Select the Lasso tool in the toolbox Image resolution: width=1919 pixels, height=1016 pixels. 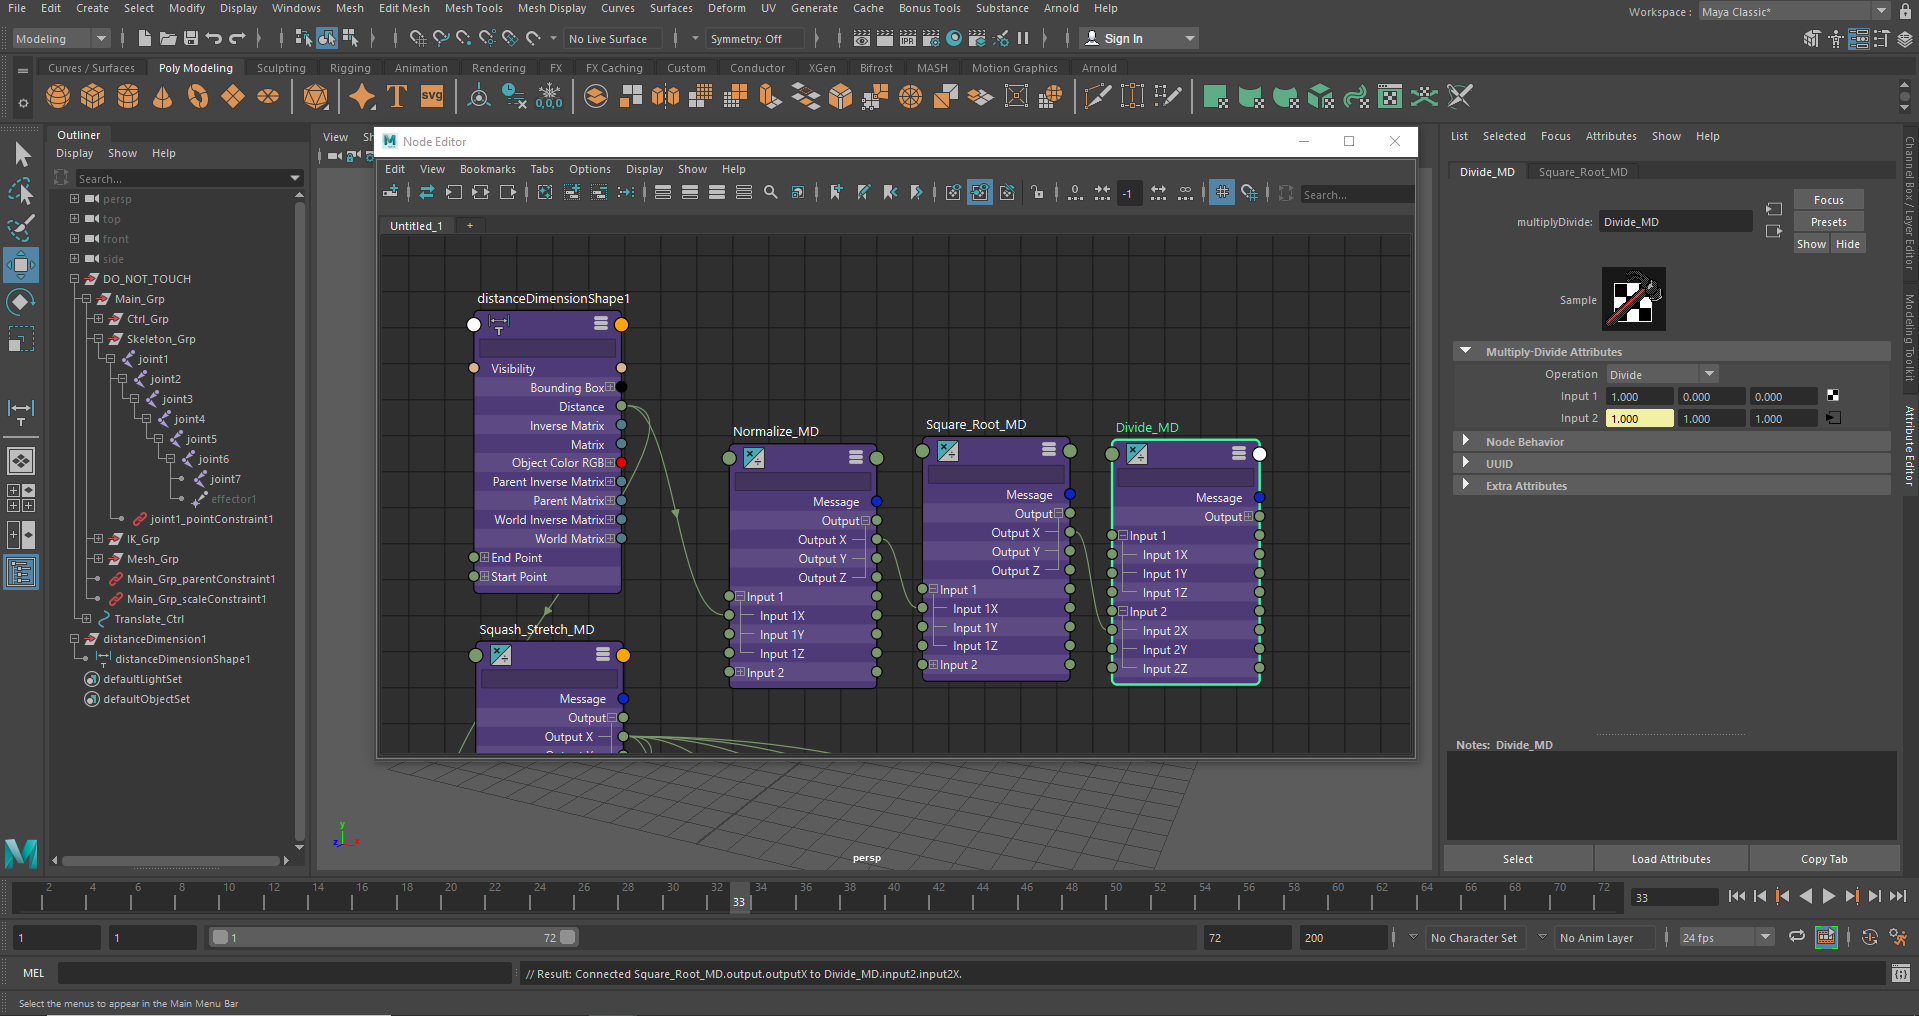click(21, 191)
